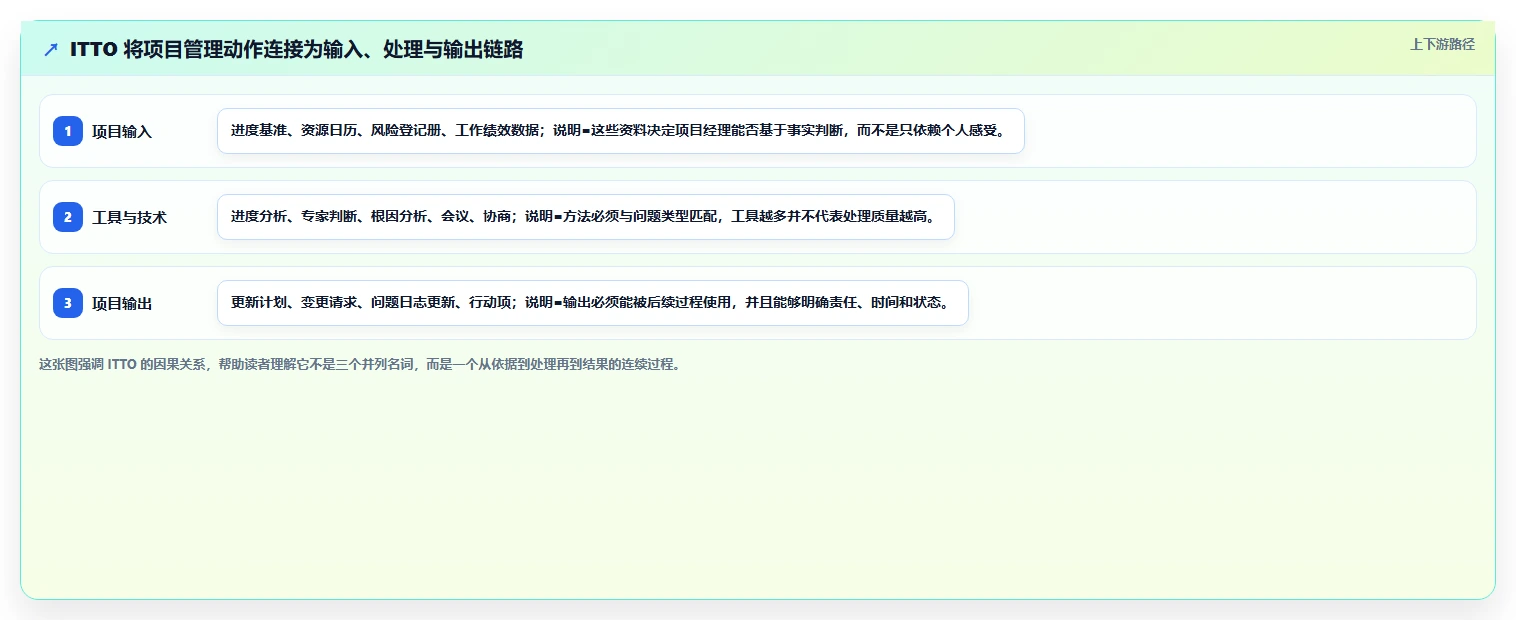This screenshot has width=1516, height=620.
Task: Click the description box starting 更新计划、变更请求
Action: [x=593, y=303]
